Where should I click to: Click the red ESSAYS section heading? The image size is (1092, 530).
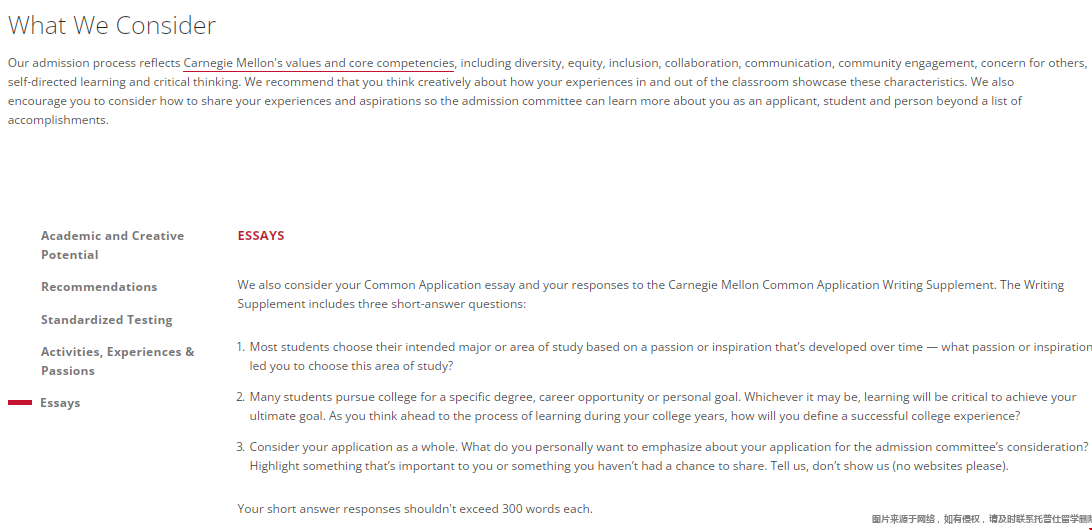point(261,236)
